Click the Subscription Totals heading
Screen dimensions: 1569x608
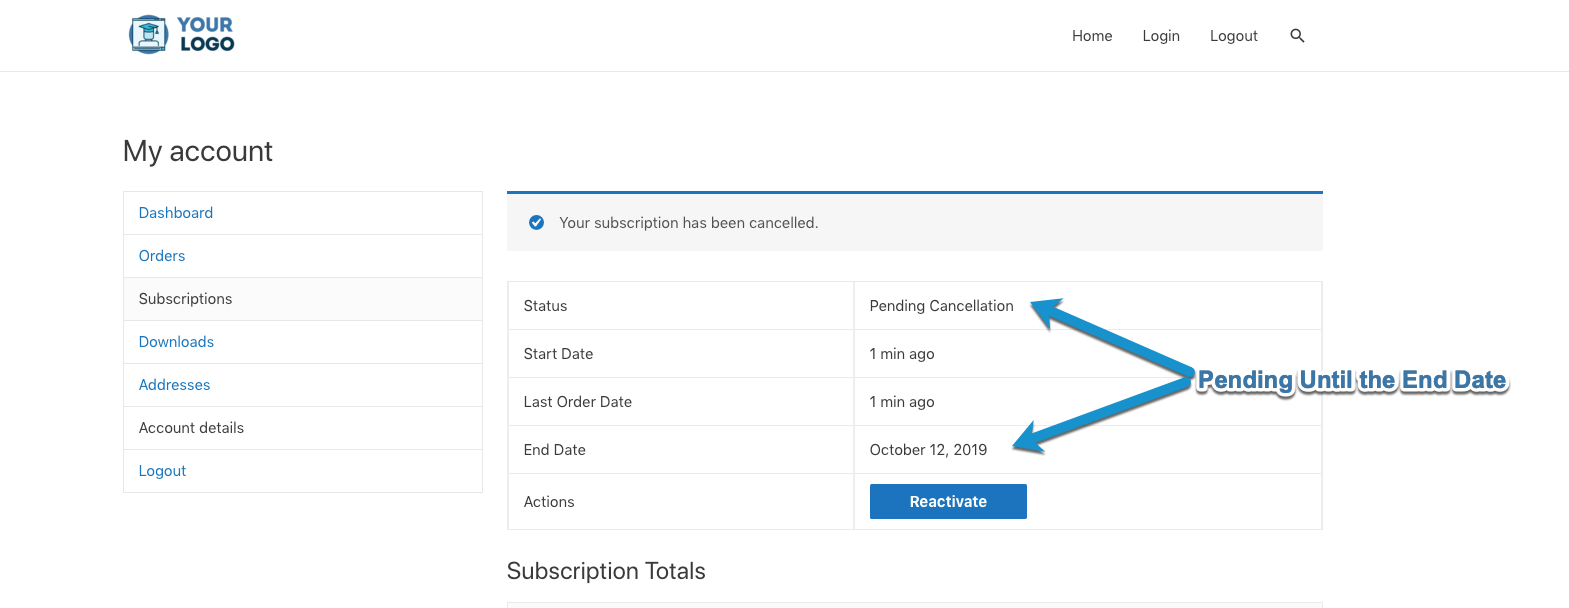[x=606, y=571]
